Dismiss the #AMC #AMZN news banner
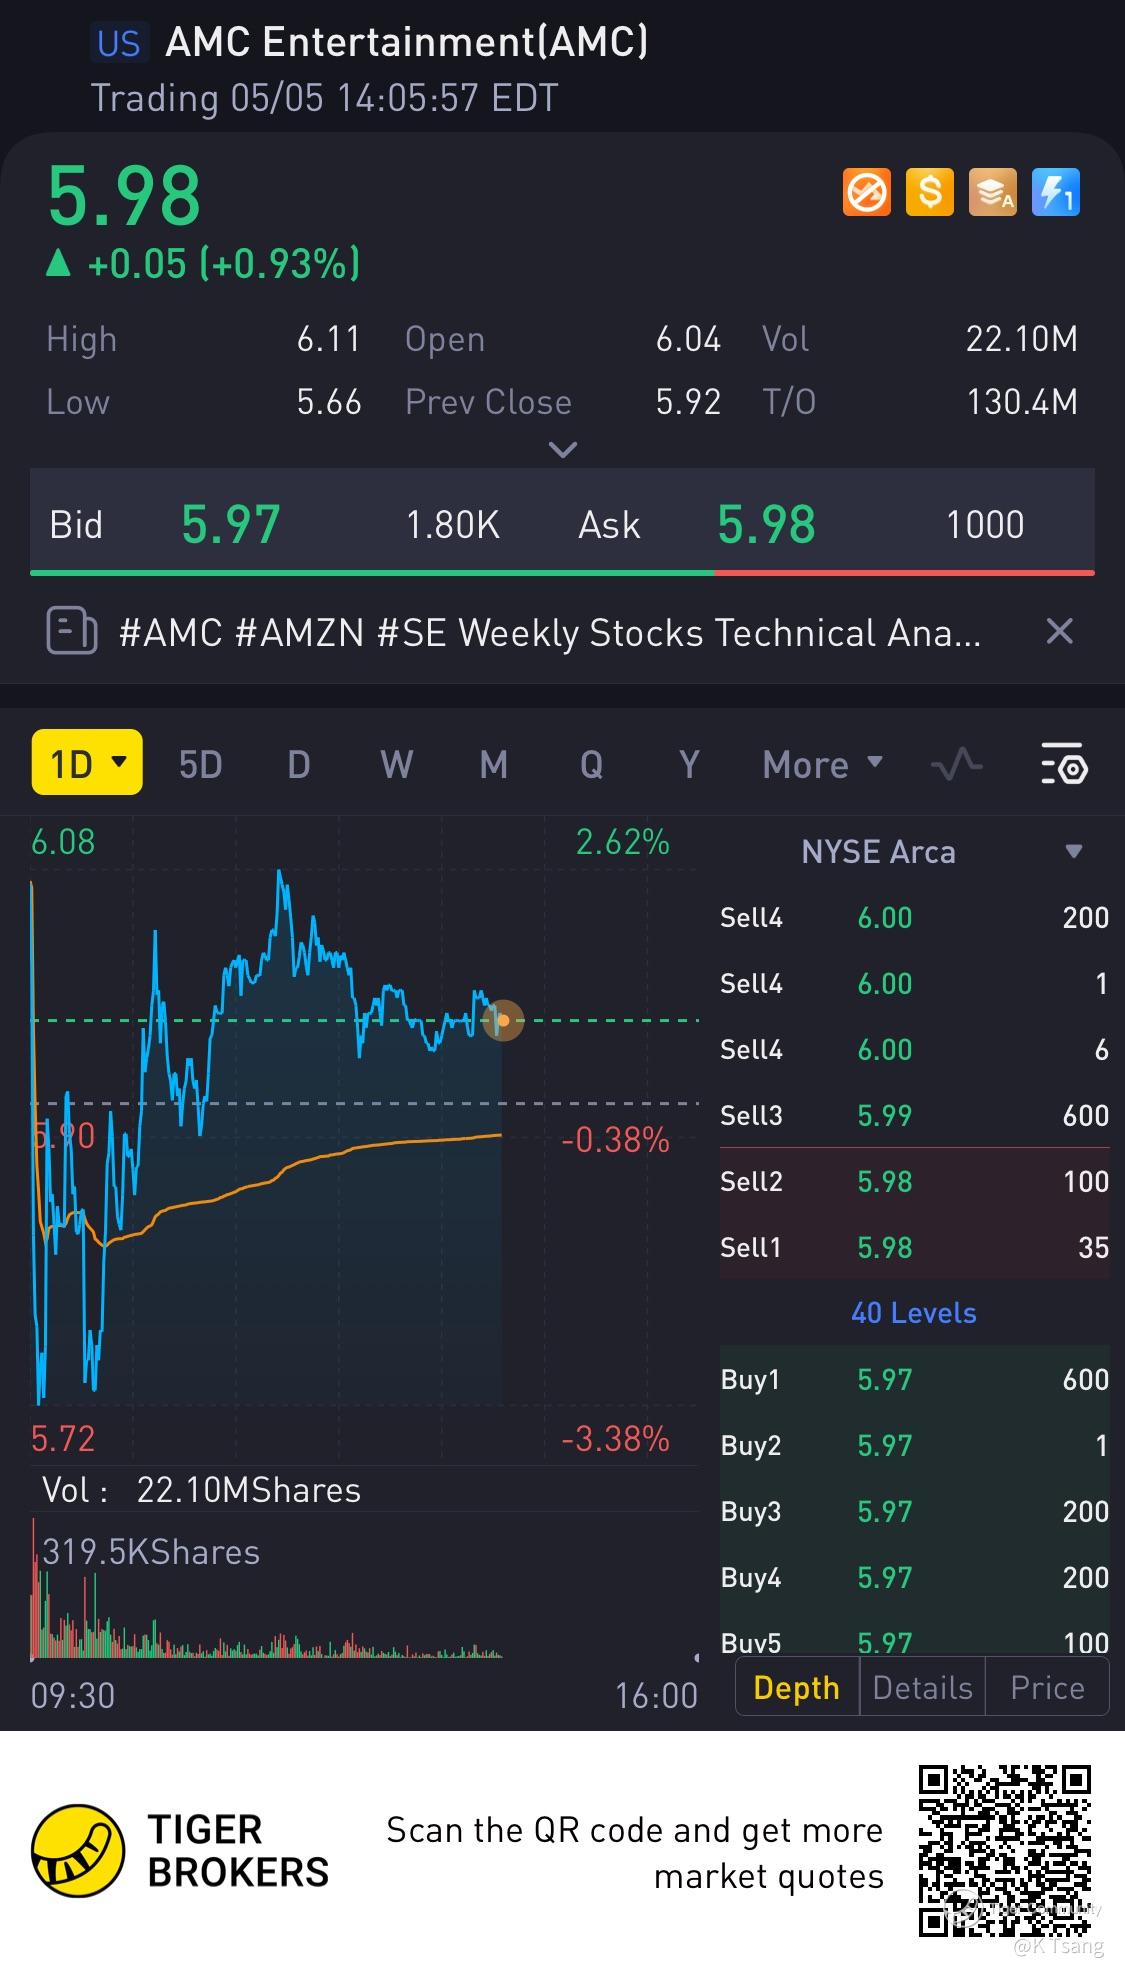The width and height of the screenshot is (1125, 1971). (x=1059, y=631)
